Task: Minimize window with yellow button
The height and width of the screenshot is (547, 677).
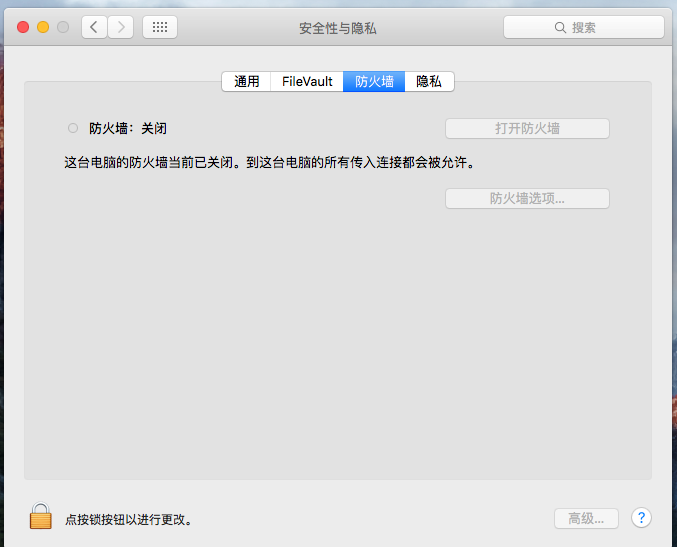Action: click(43, 27)
